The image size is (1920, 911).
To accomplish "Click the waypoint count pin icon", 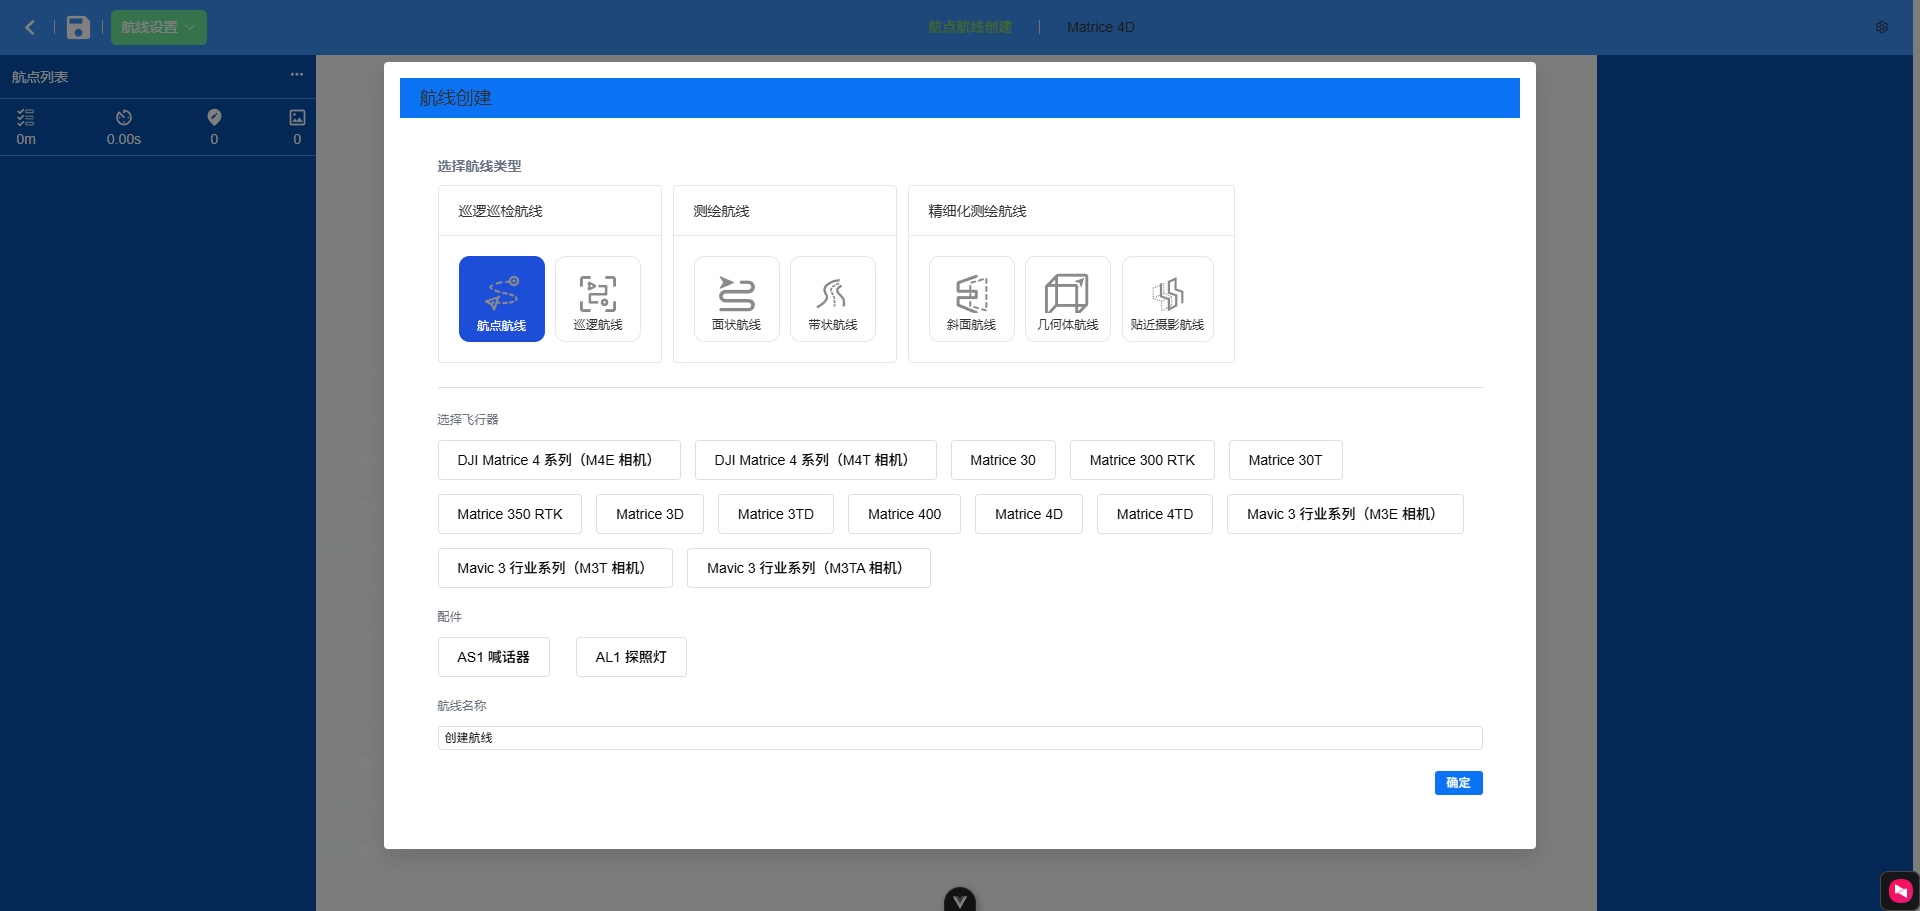I will (x=214, y=117).
